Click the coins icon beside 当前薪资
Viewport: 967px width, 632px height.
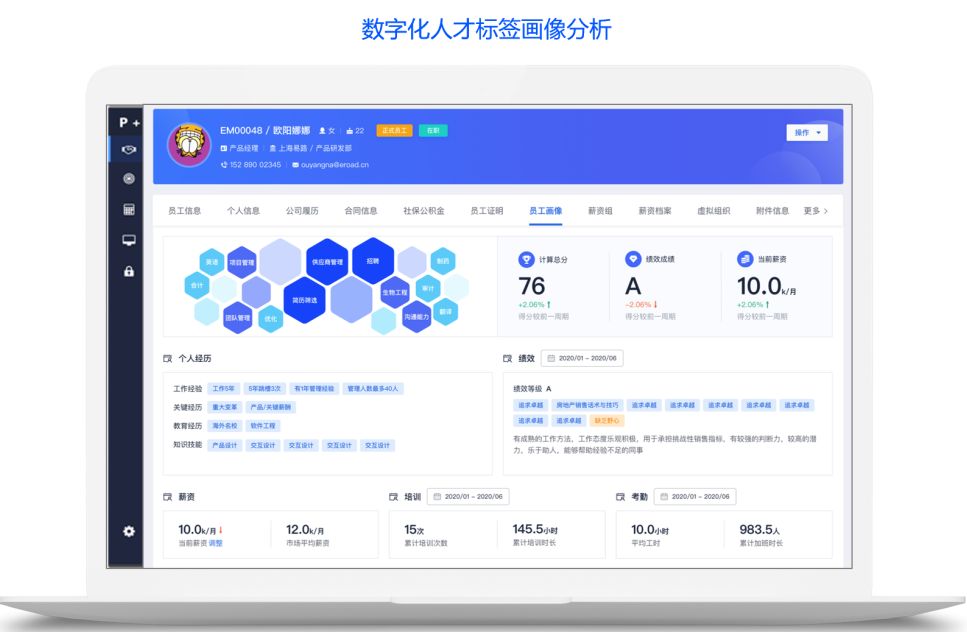[745, 259]
